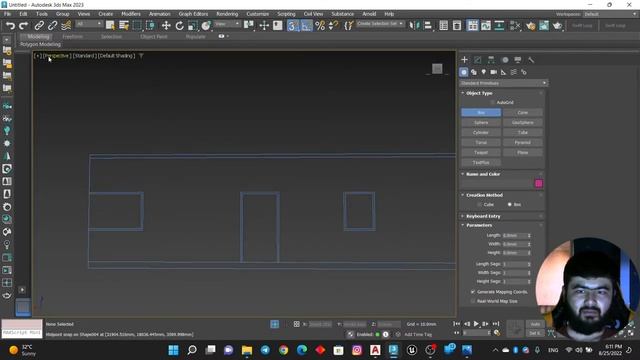Image resolution: width=640 pixels, height=360 pixels.
Task: Open the Rendering menu
Action: tap(227, 14)
